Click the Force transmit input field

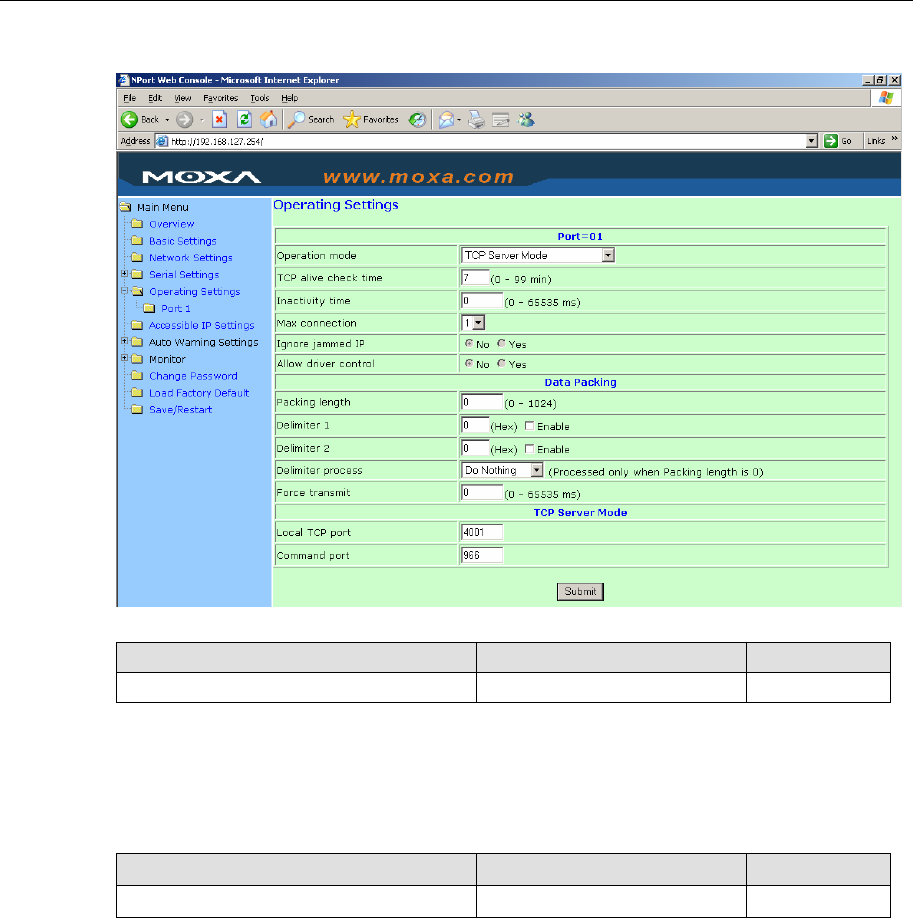click(482, 492)
